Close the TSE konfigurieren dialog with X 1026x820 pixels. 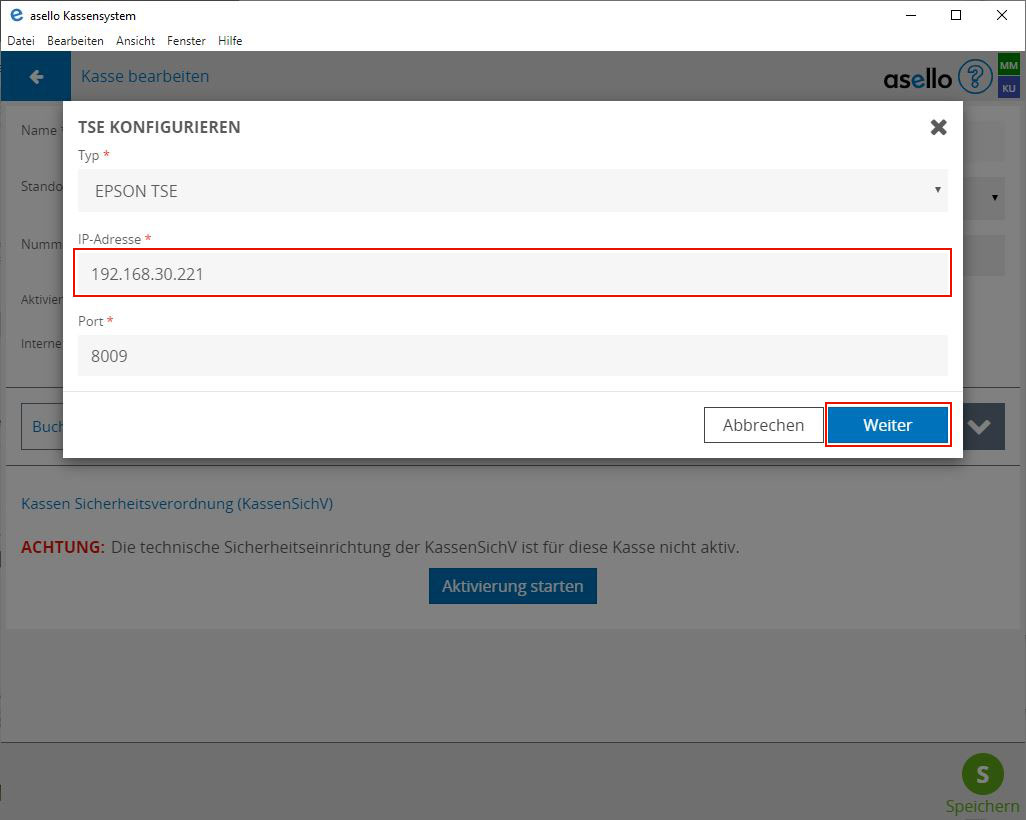(x=938, y=127)
